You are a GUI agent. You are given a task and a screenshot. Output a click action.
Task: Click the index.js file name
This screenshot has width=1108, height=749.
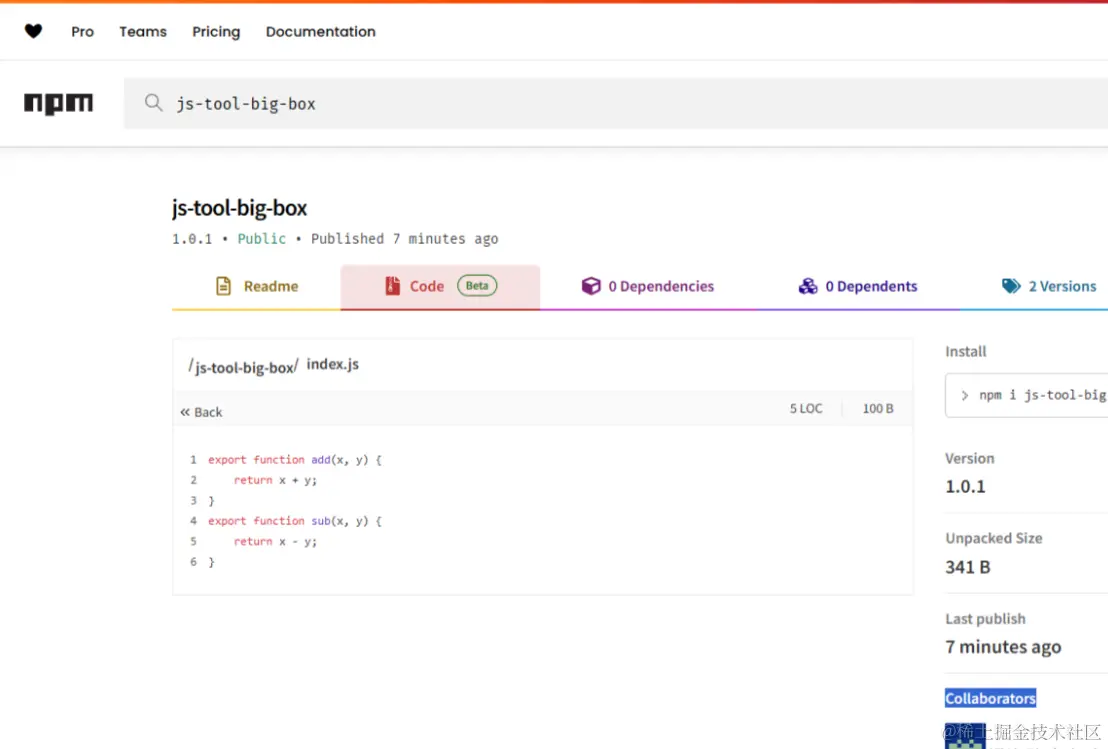[x=333, y=365]
